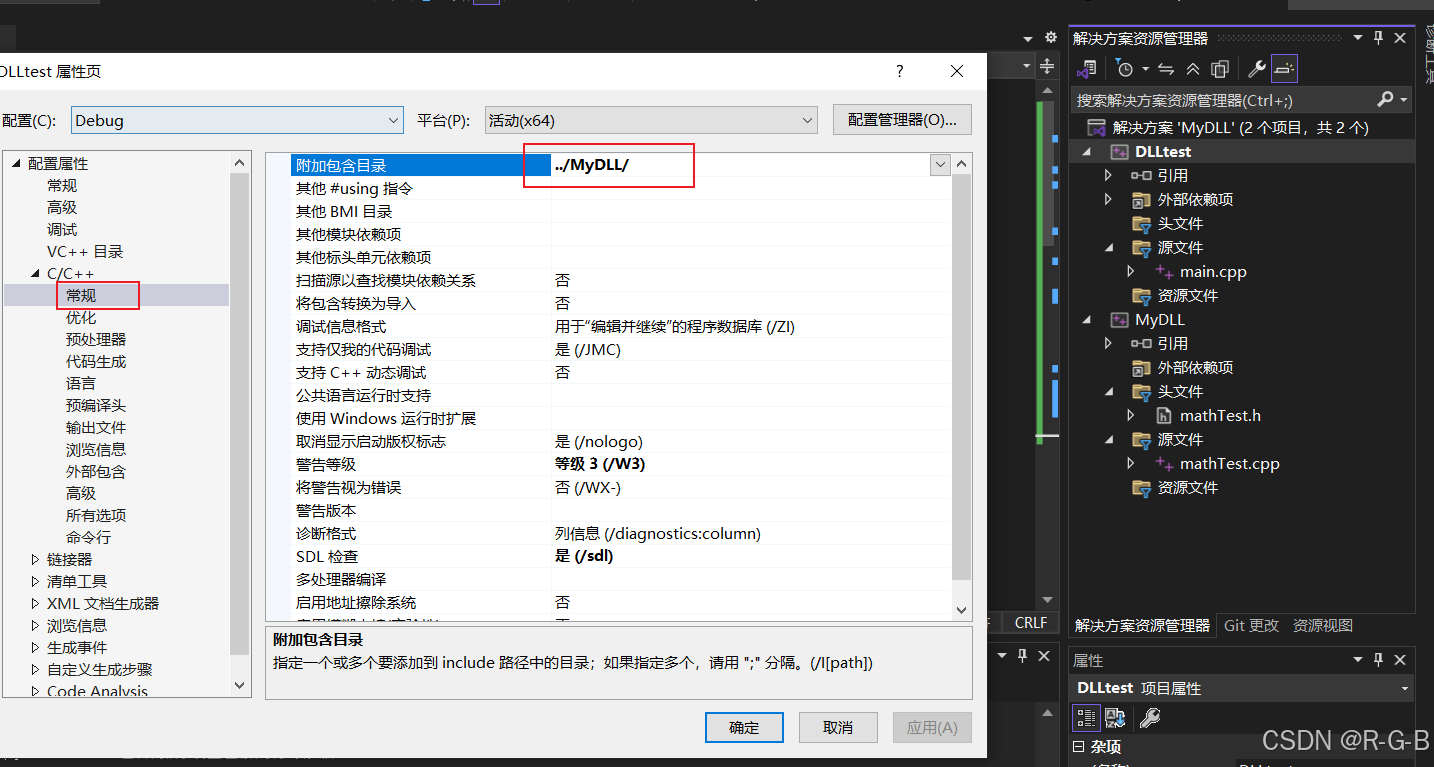1434x767 pixels.
Task: Select 命令行 under C/C++
Action: coord(88,537)
